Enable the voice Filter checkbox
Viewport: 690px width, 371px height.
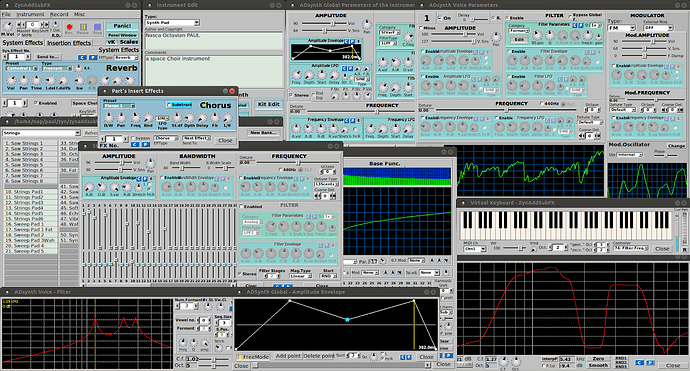pyautogui.click(x=508, y=18)
